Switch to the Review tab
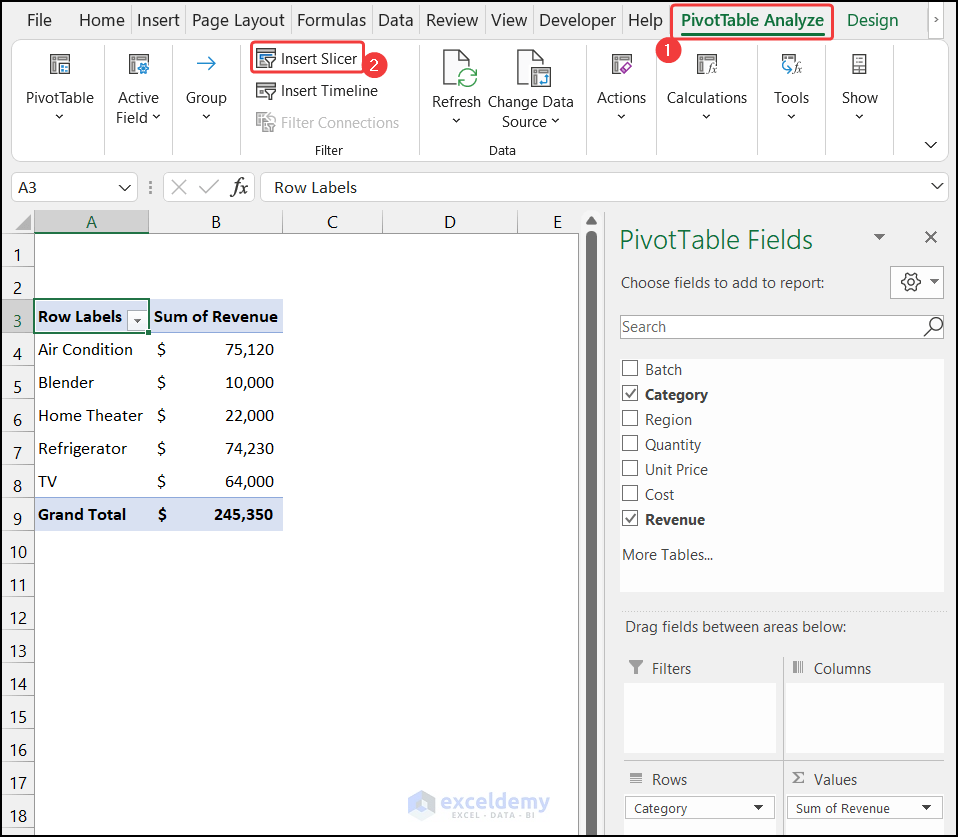Image resolution: width=958 pixels, height=837 pixels. click(452, 20)
